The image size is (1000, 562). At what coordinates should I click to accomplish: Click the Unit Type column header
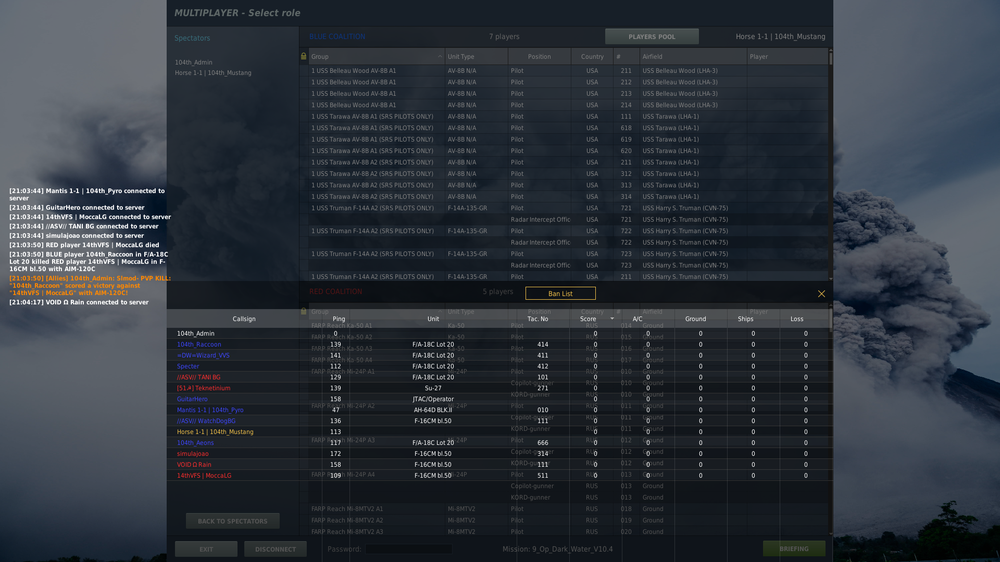coord(476,57)
